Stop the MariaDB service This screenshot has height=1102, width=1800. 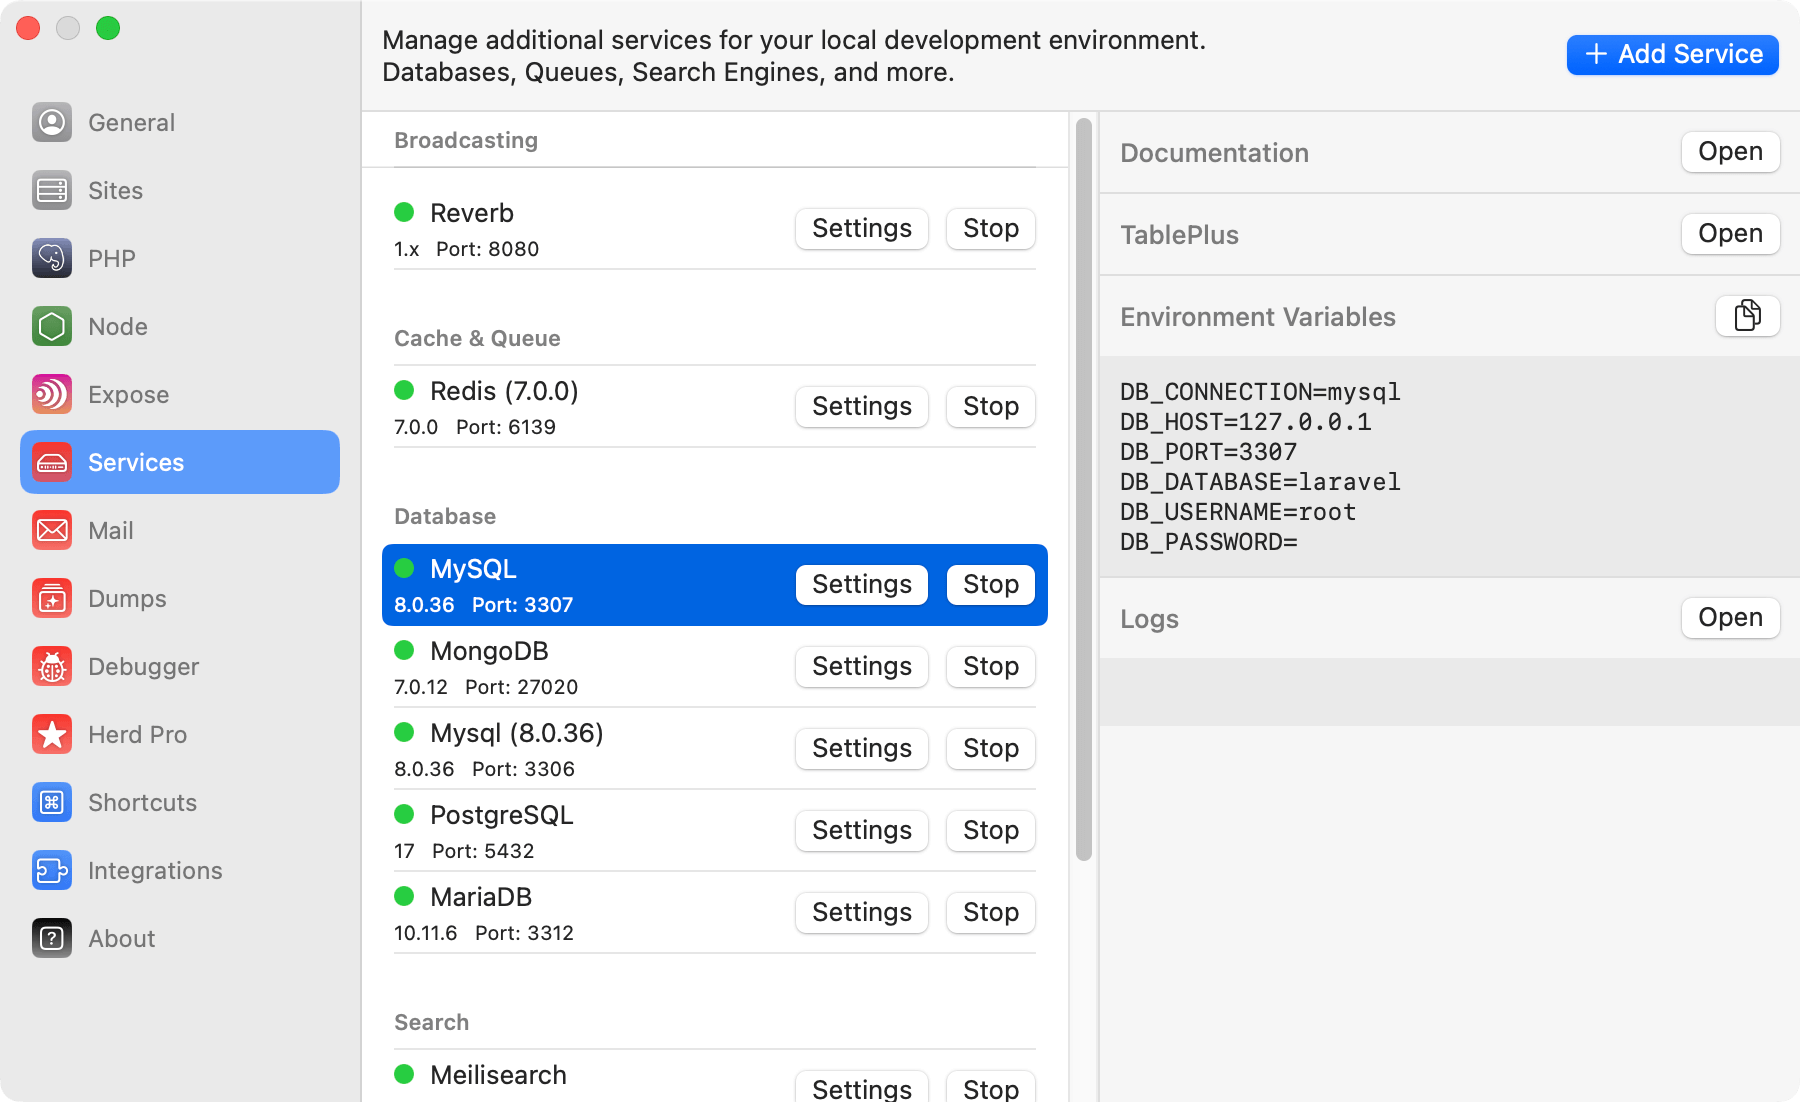[x=991, y=912]
